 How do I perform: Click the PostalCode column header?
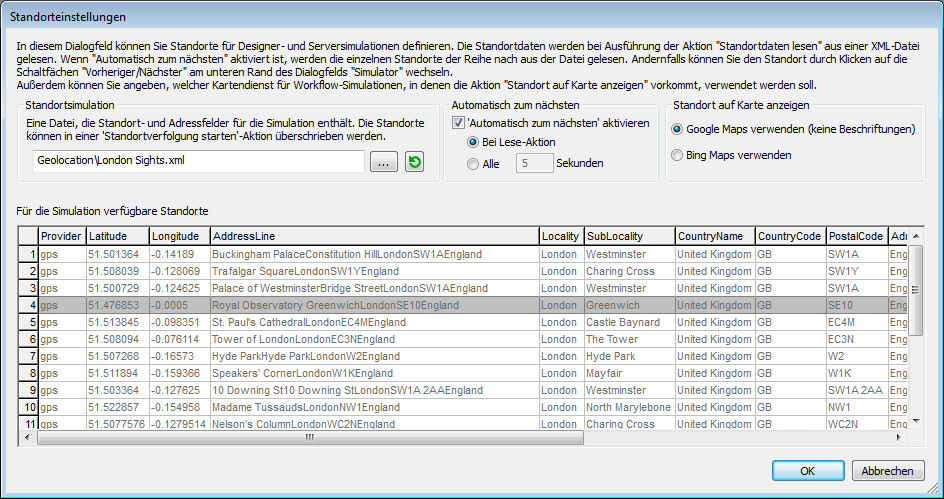pyautogui.click(x=855, y=236)
